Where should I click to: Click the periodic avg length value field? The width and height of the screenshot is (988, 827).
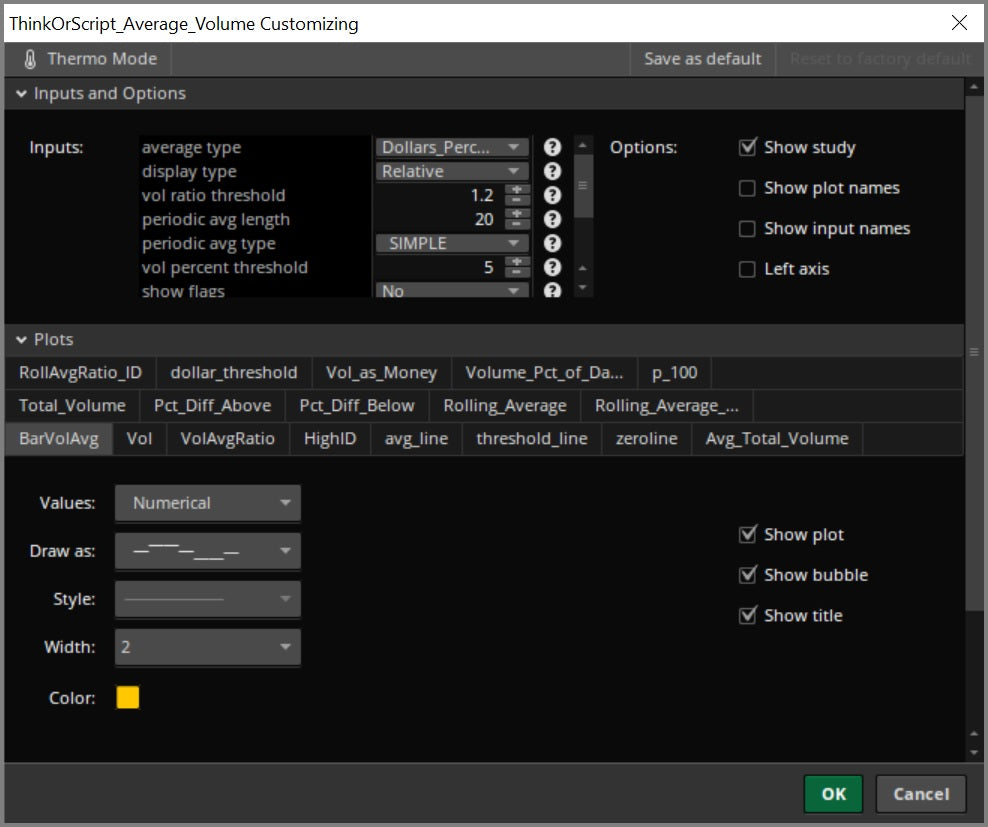coord(439,219)
